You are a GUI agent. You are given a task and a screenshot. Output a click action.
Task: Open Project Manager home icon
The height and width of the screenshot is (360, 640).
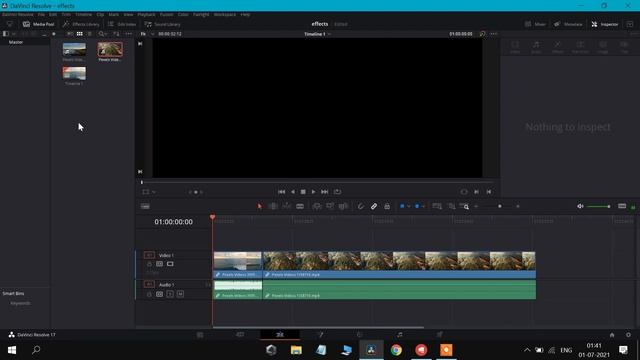coord(612,335)
